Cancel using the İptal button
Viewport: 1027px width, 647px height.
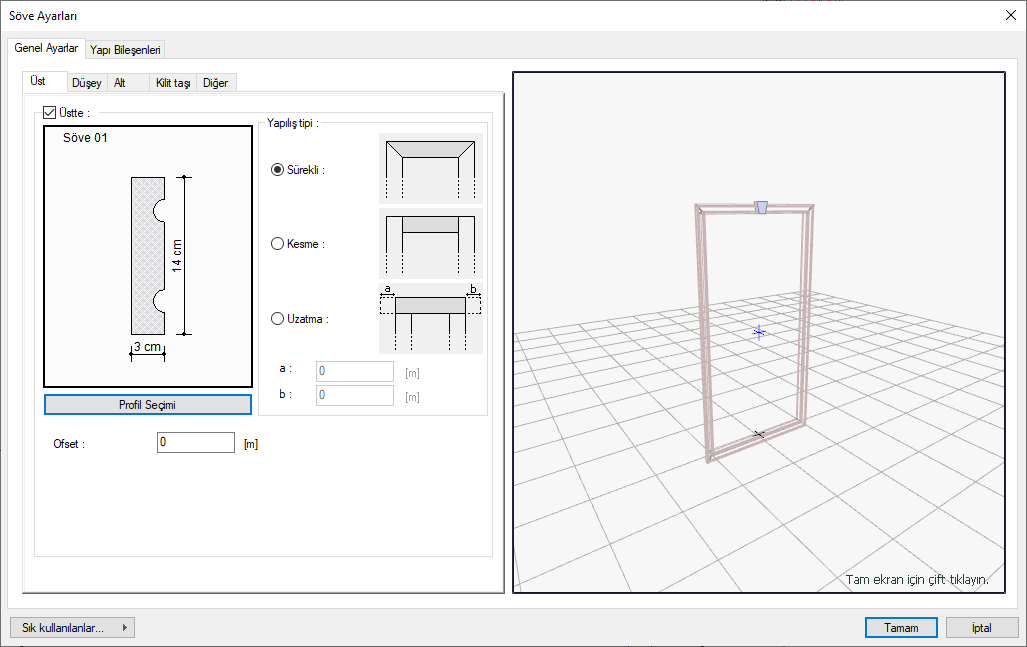981,628
